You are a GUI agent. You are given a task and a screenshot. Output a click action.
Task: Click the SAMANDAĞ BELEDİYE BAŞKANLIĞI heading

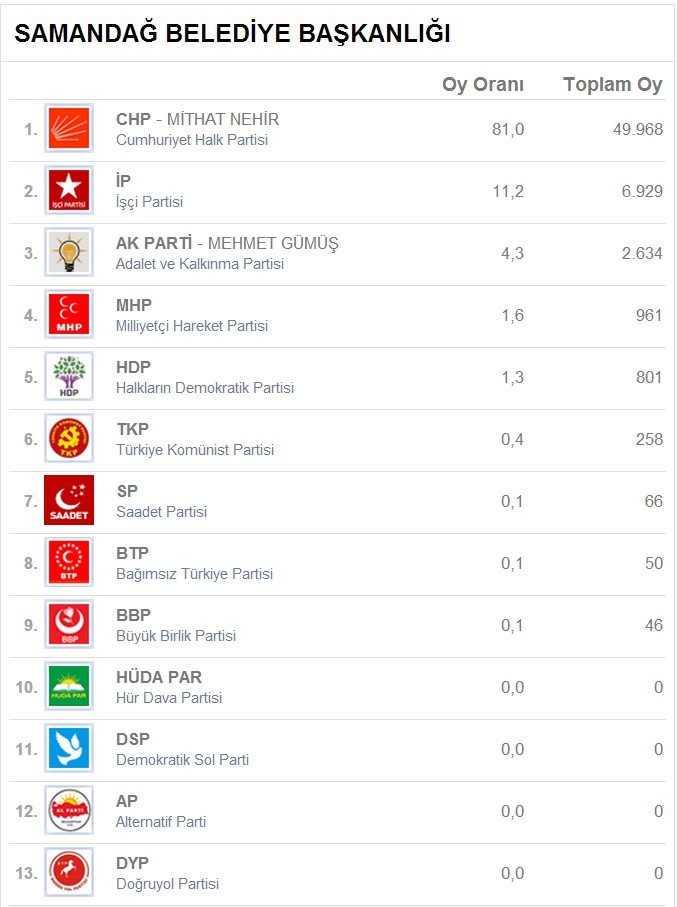[232, 34]
